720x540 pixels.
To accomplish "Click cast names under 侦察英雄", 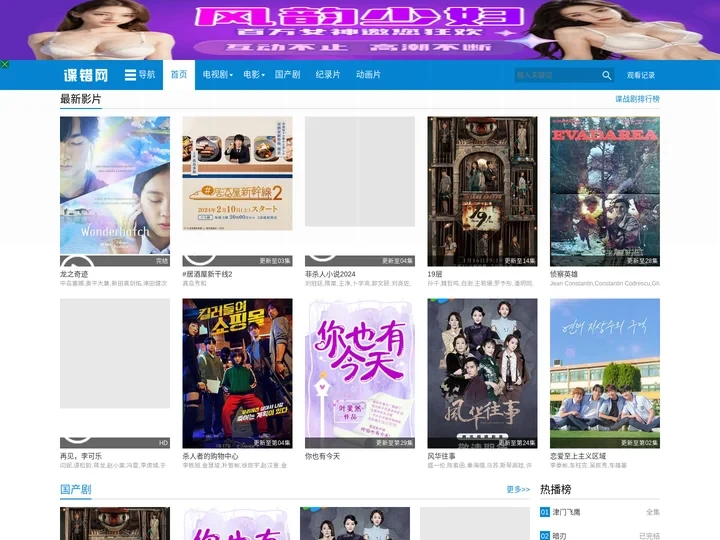I will coord(605,283).
